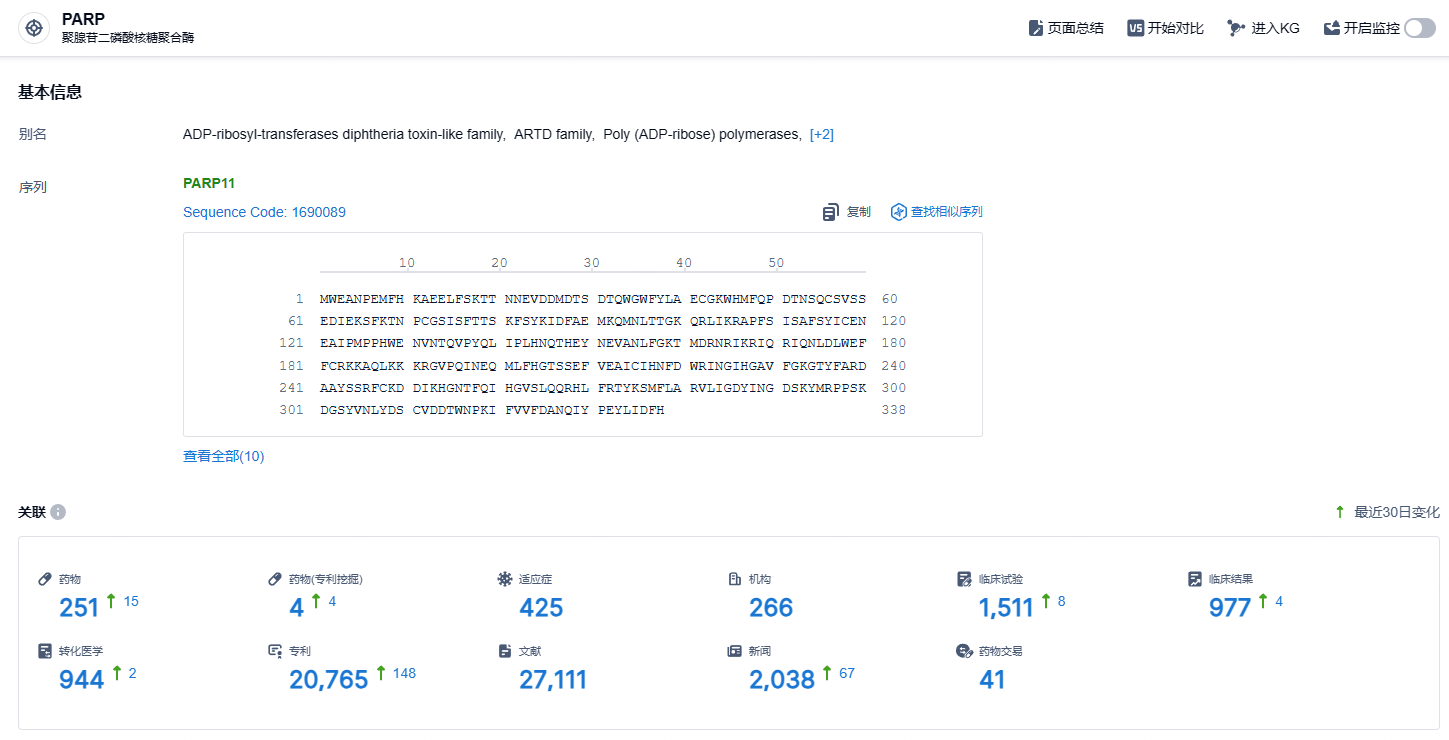Click the 药物(专利挖掘) pill icon
Screen dimensions: 1449x740
click(x=275, y=579)
